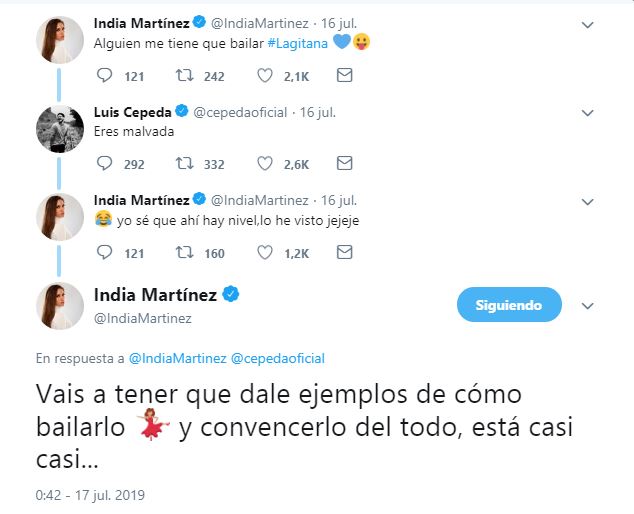Reply to Luis Cepeda's "Eres malvada" tweet
The width and height of the screenshot is (634, 514).
point(104,164)
